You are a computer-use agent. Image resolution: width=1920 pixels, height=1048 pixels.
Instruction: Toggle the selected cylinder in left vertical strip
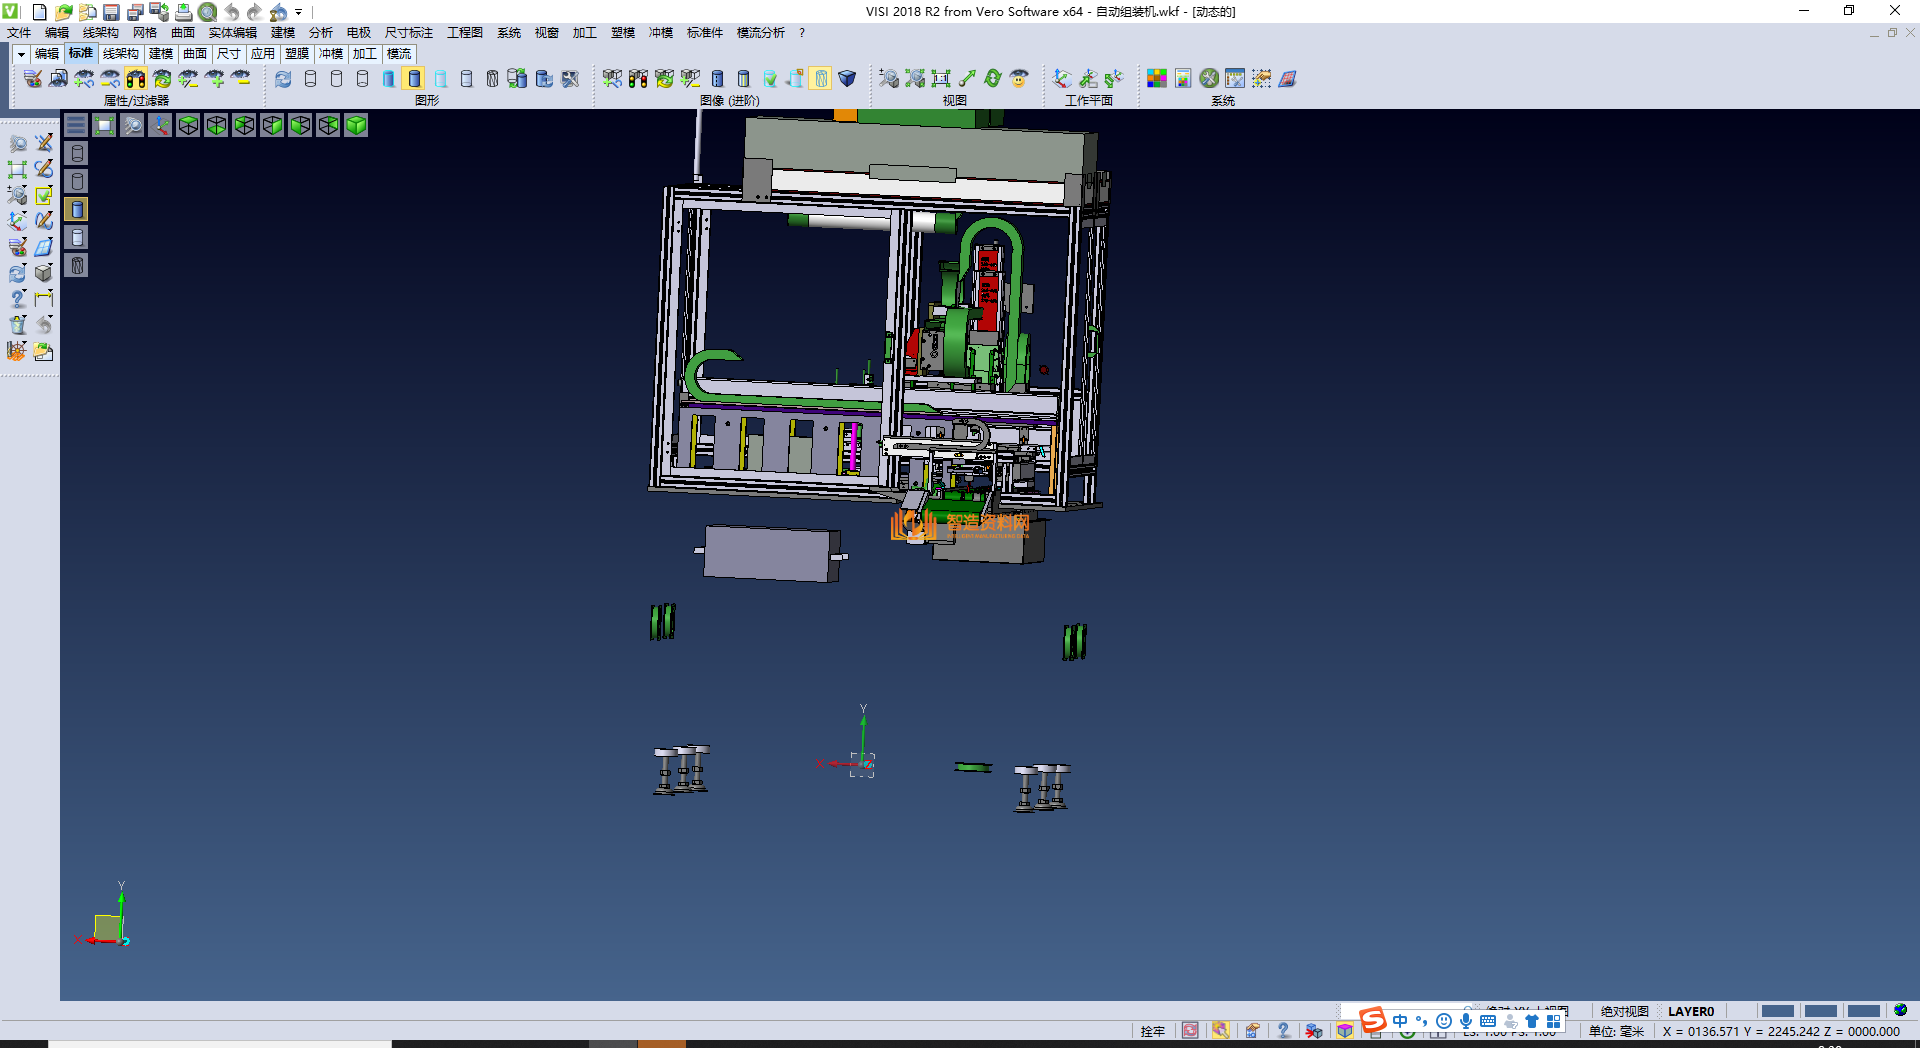[x=77, y=209]
